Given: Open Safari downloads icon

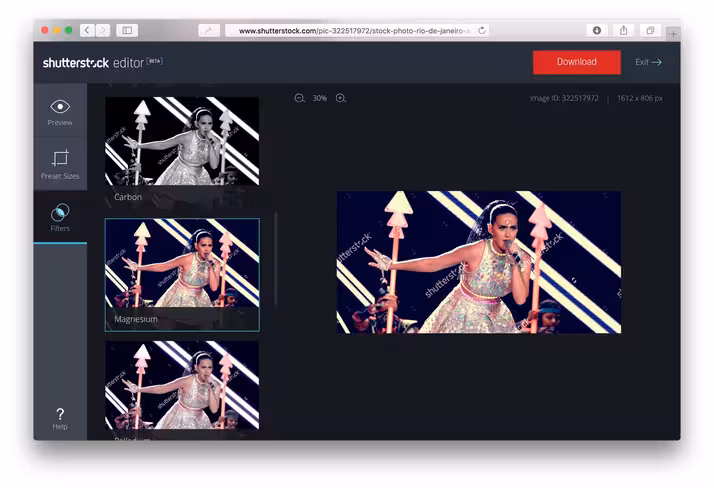Looking at the screenshot, I should (597, 30).
